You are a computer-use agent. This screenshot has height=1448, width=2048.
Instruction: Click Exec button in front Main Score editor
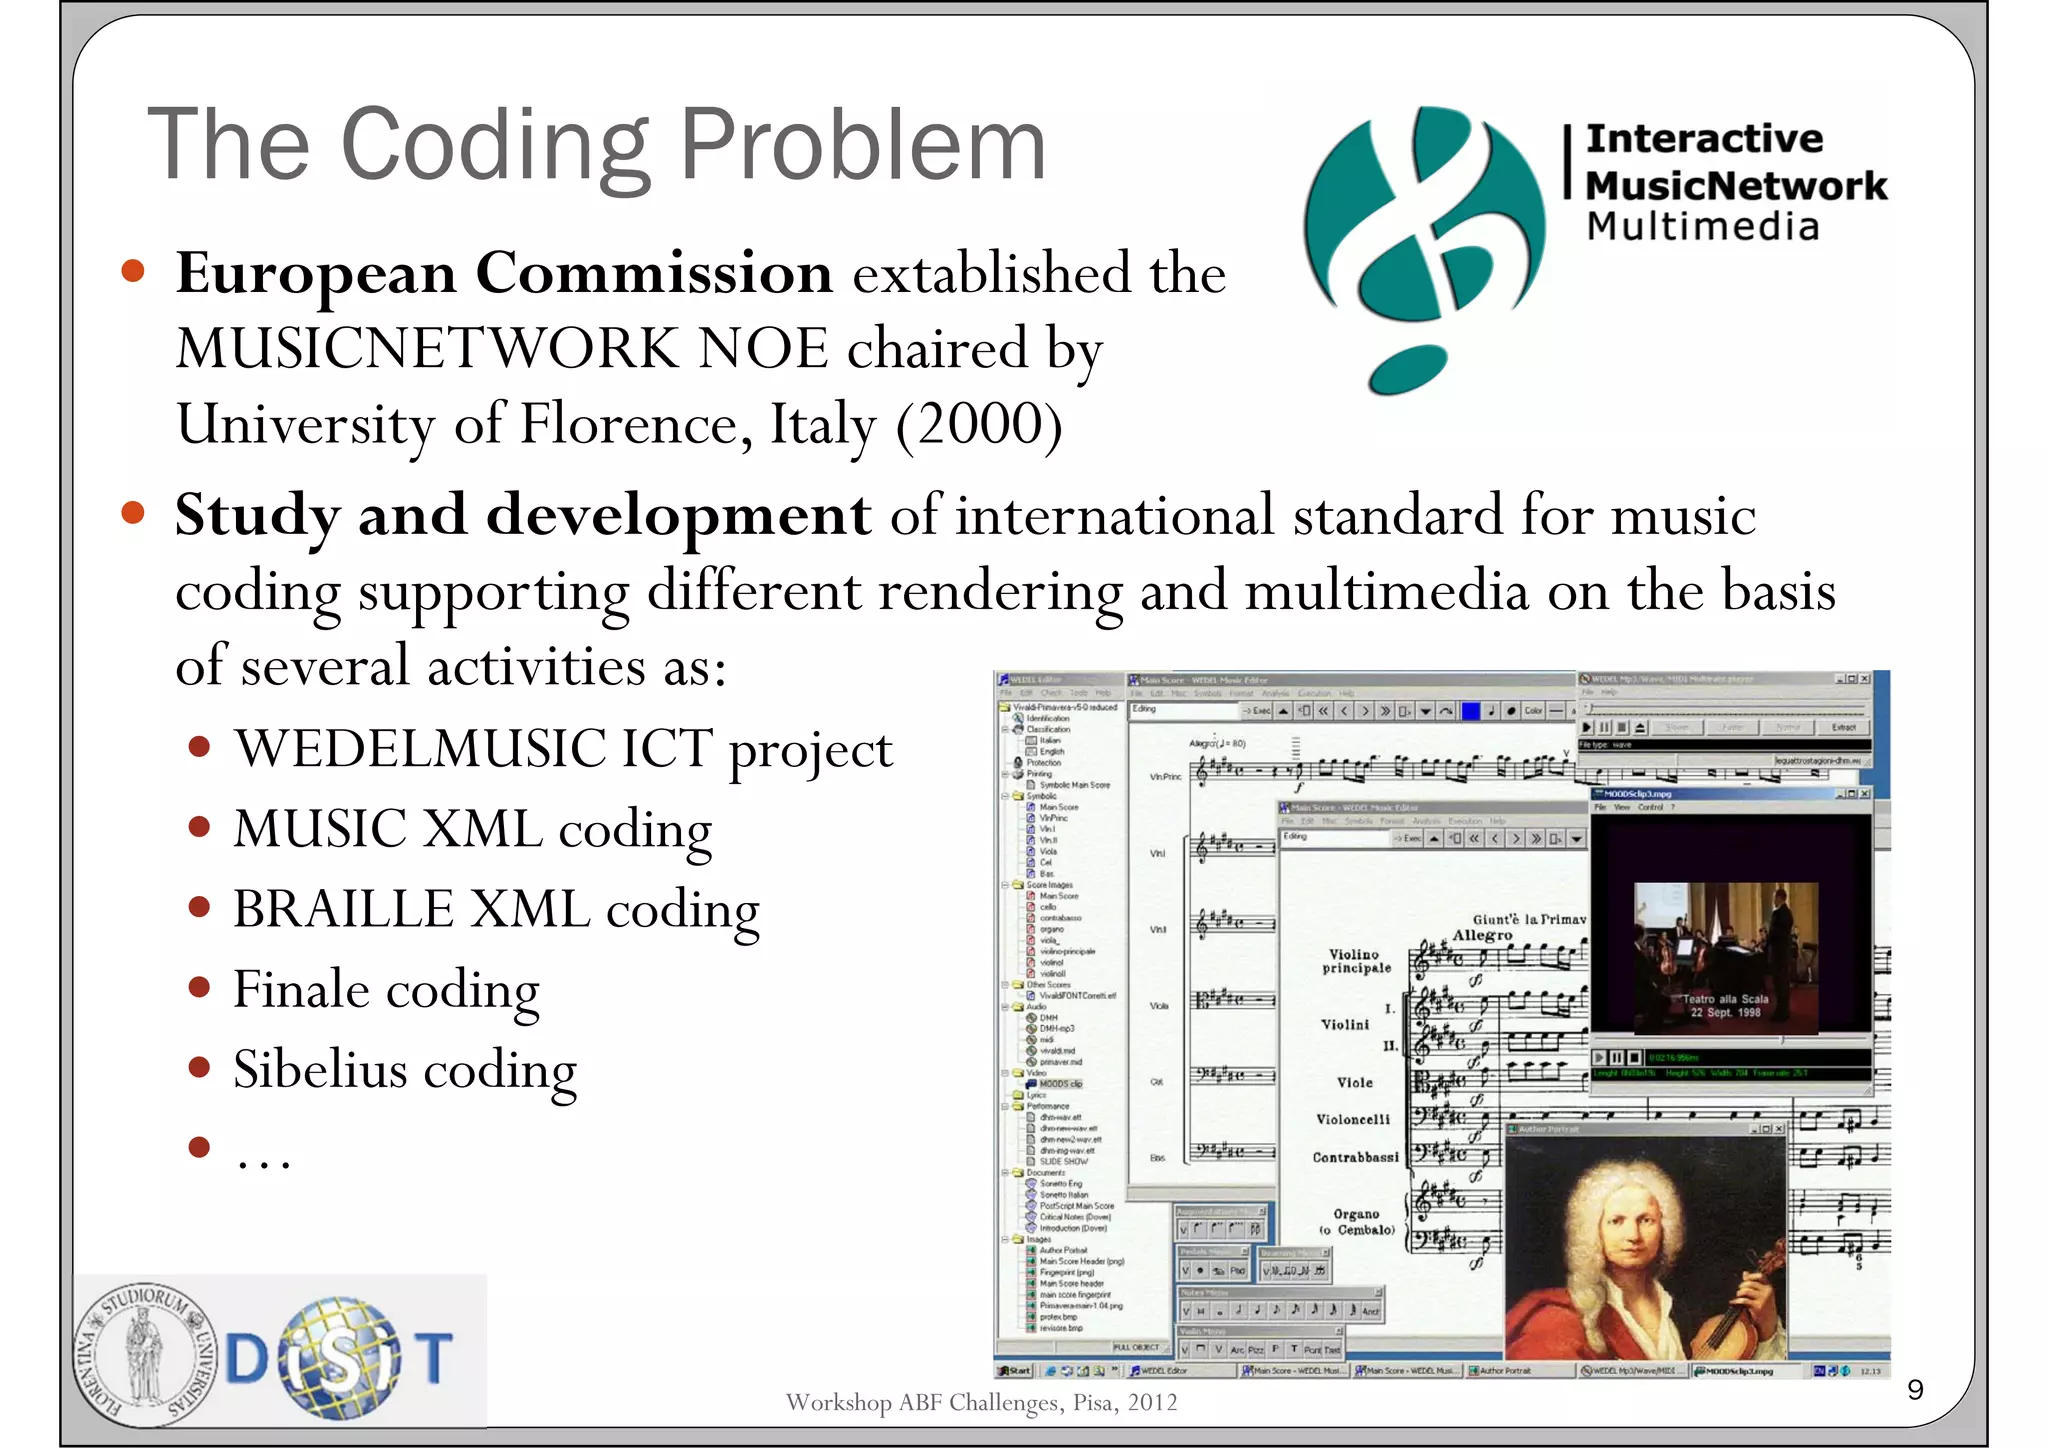pyautogui.click(x=1408, y=839)
